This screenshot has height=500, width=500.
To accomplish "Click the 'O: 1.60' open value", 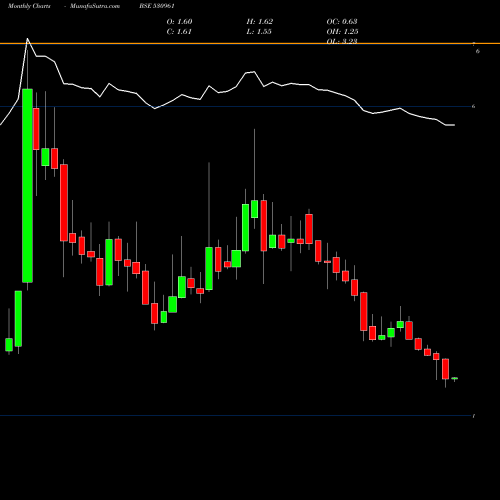I will click(x=179, y=22).
